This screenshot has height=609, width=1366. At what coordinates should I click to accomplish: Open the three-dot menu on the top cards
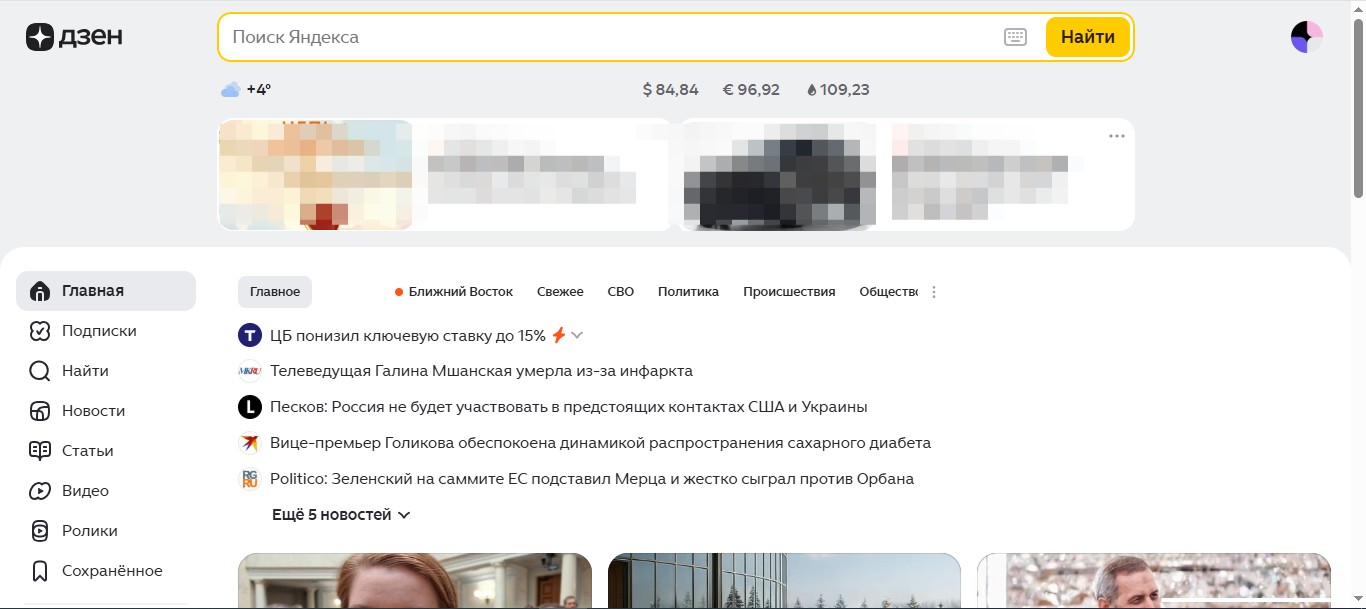pyautogui.click(x=1115, y=138)
